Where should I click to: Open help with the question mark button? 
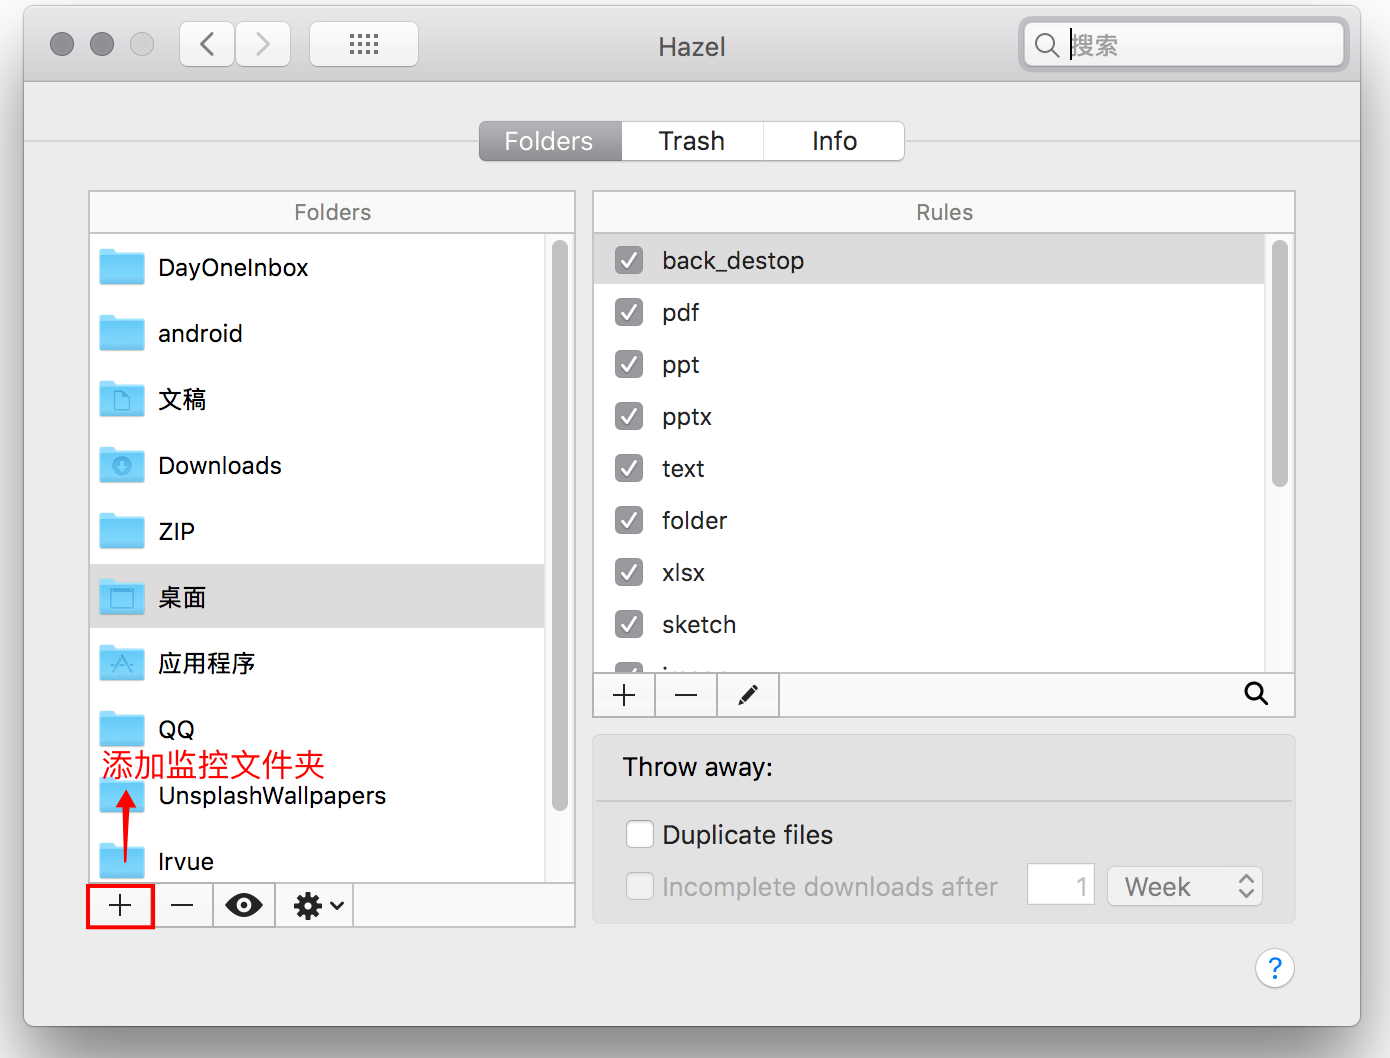click(x=1274, y=968)
